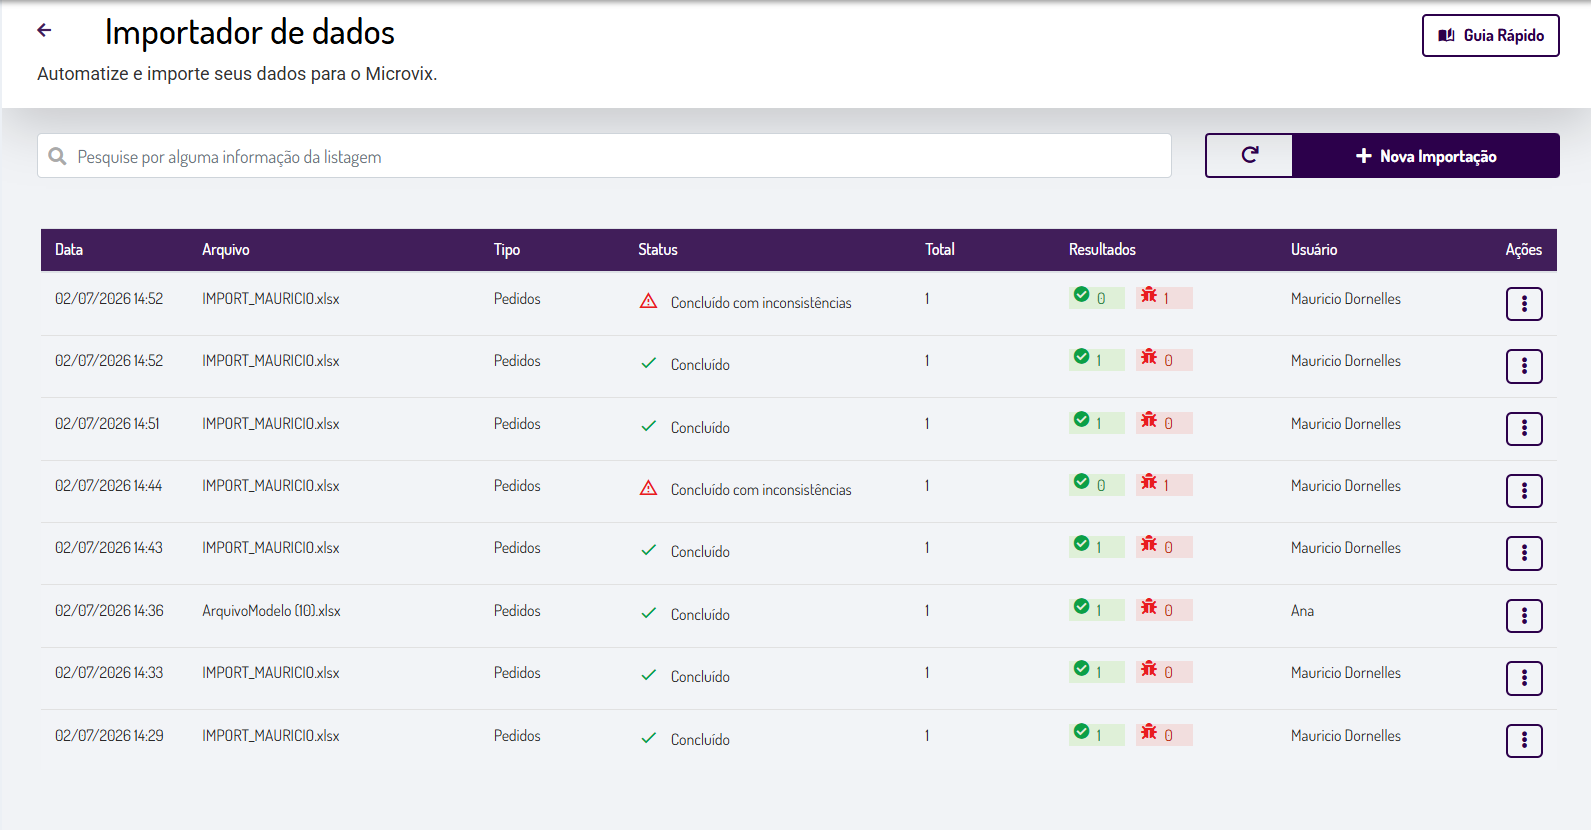Click red warning icon on 14:44 import
The width and height of the screenshot is (1591, 830).
point(648,488)
